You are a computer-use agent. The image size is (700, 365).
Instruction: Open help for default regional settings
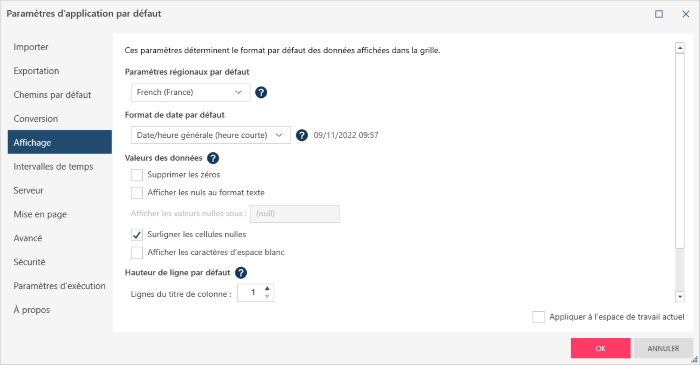[261, 92]
